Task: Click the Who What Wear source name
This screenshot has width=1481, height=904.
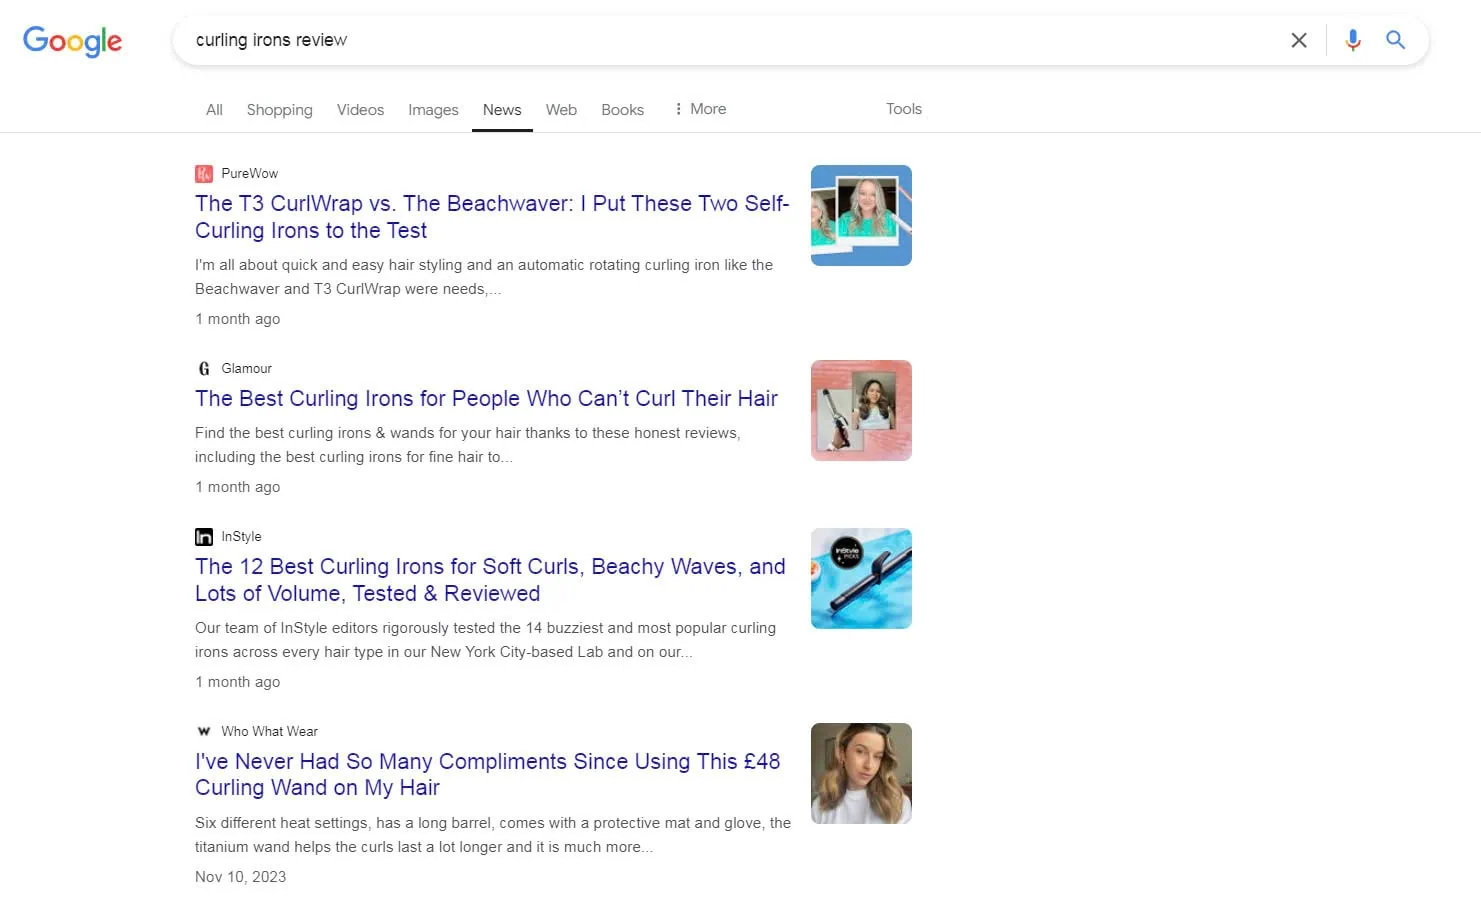Action: click(269, 732)
